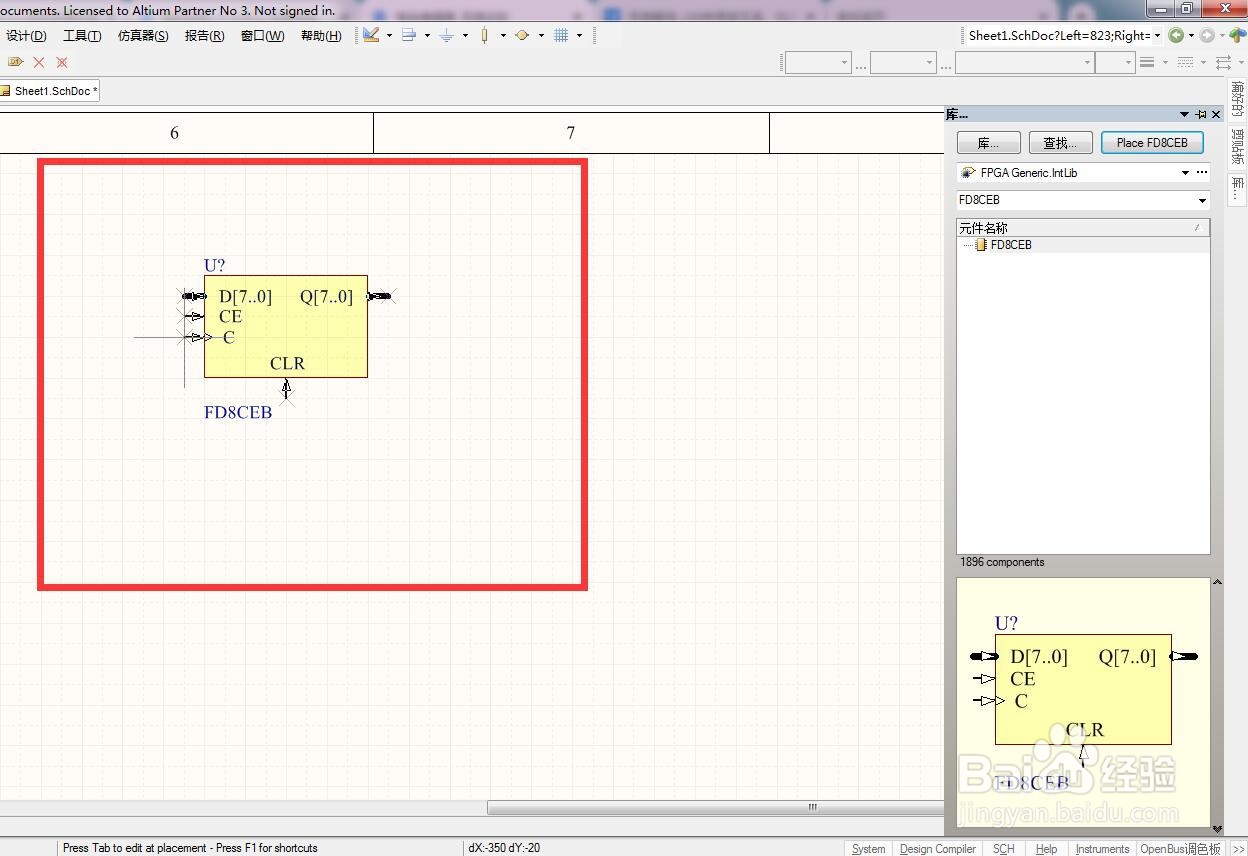1248x856 pixels.
Task: Open the Libraries panel options triangle
Action: point(1185,114)
